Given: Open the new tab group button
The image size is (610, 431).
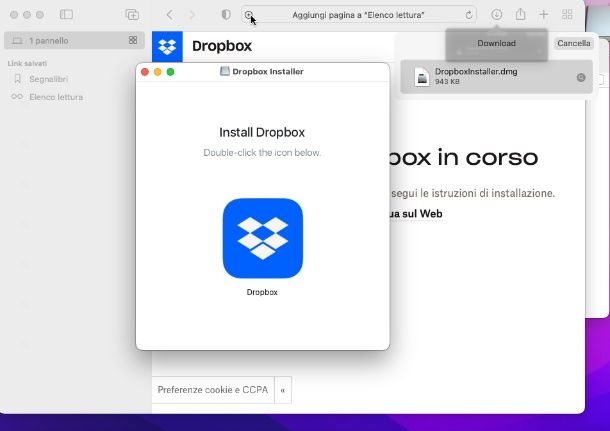Looking at the screenshot, I should pyautogui.click(x=132, y=15).
